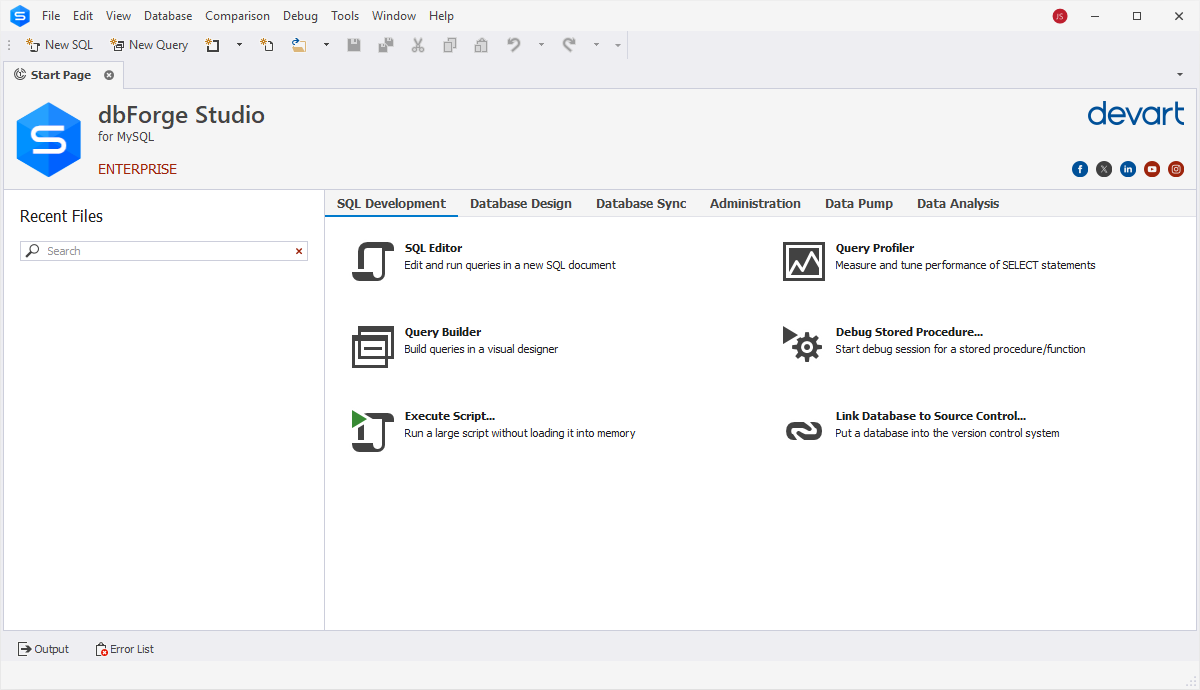Click the dbForge app logo in title bar
Viewport: 1200px width, 690px height.
coord(19,16)
